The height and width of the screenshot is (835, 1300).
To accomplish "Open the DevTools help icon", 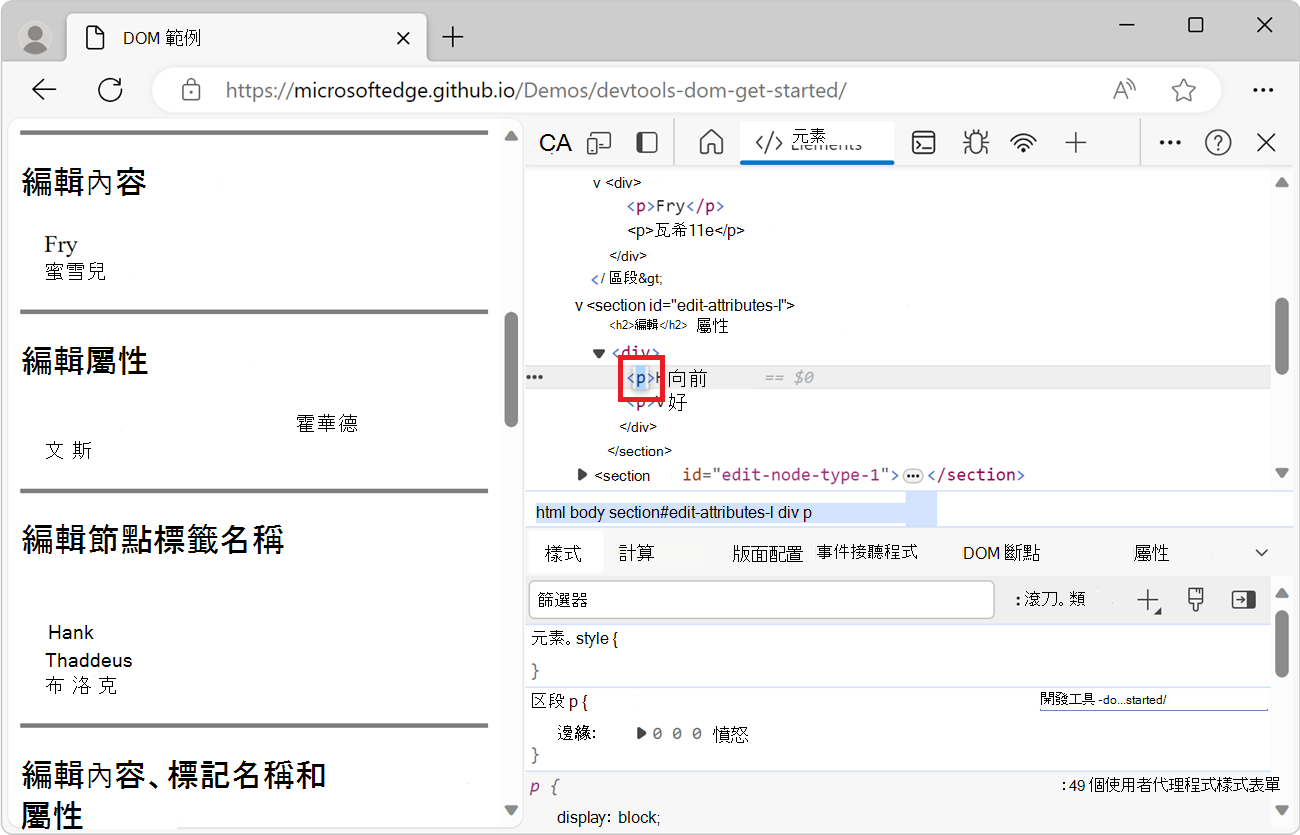I will tap(1217, 142).
